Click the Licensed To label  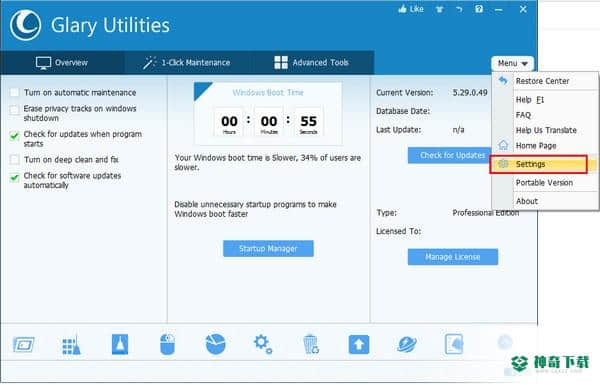398,231
